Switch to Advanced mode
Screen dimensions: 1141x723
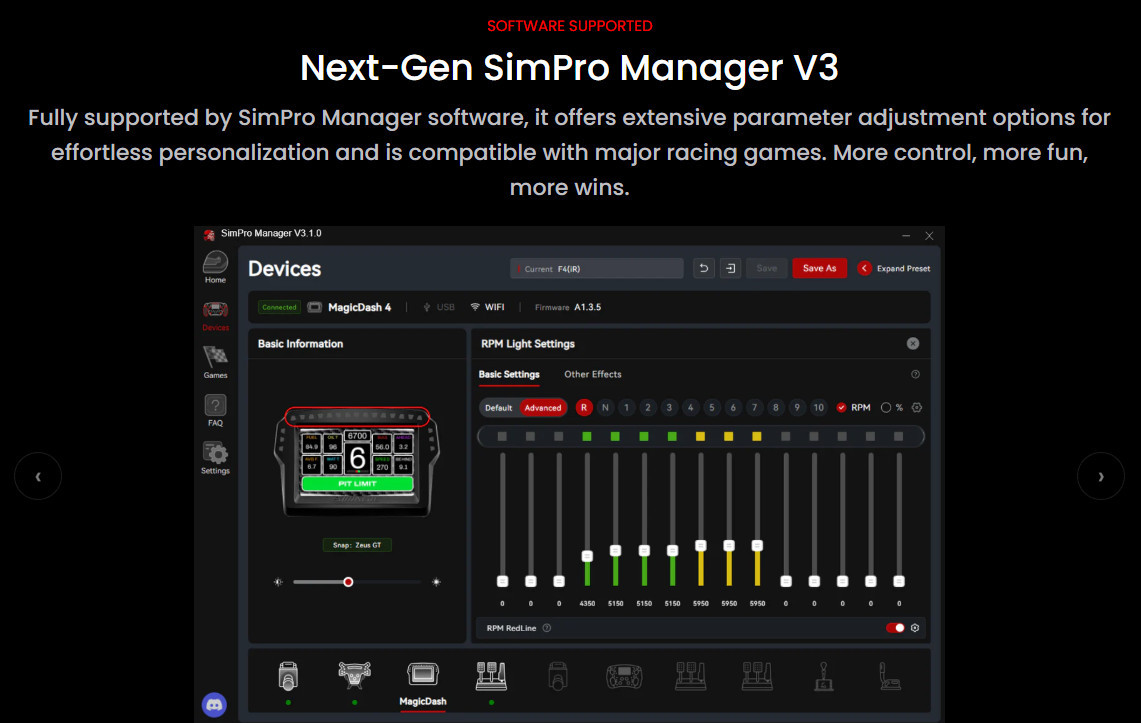(x=543, y=407)
